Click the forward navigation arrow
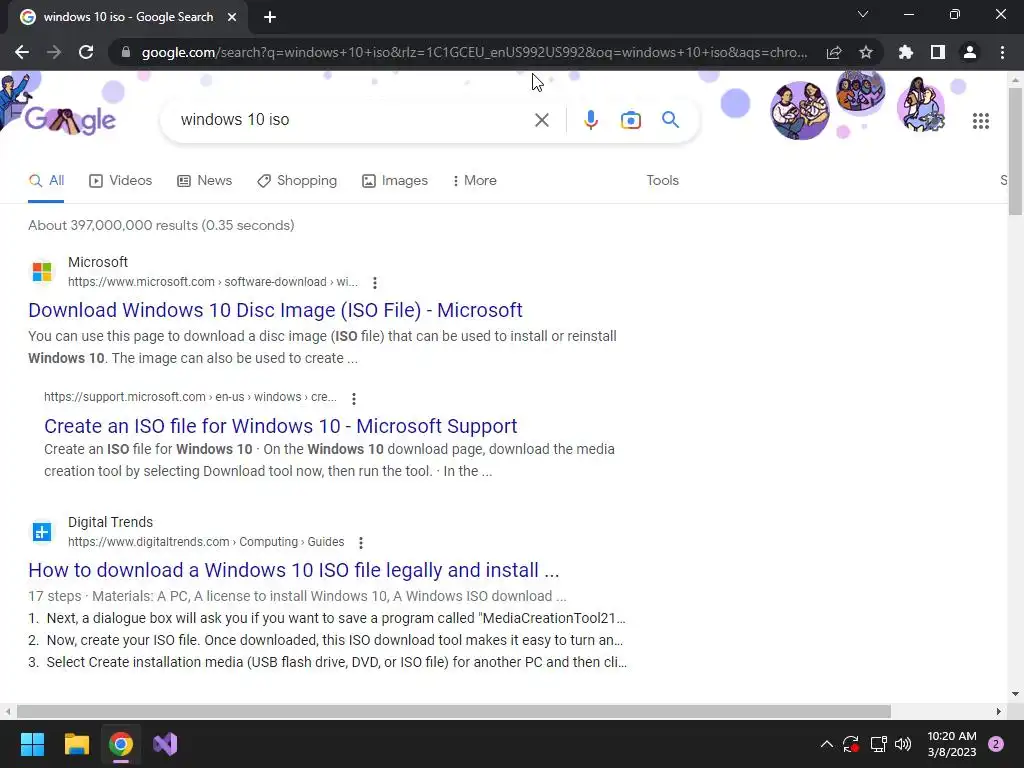Screen dimensions: 1024x768 pyautogui.click(x=54, y=52)
